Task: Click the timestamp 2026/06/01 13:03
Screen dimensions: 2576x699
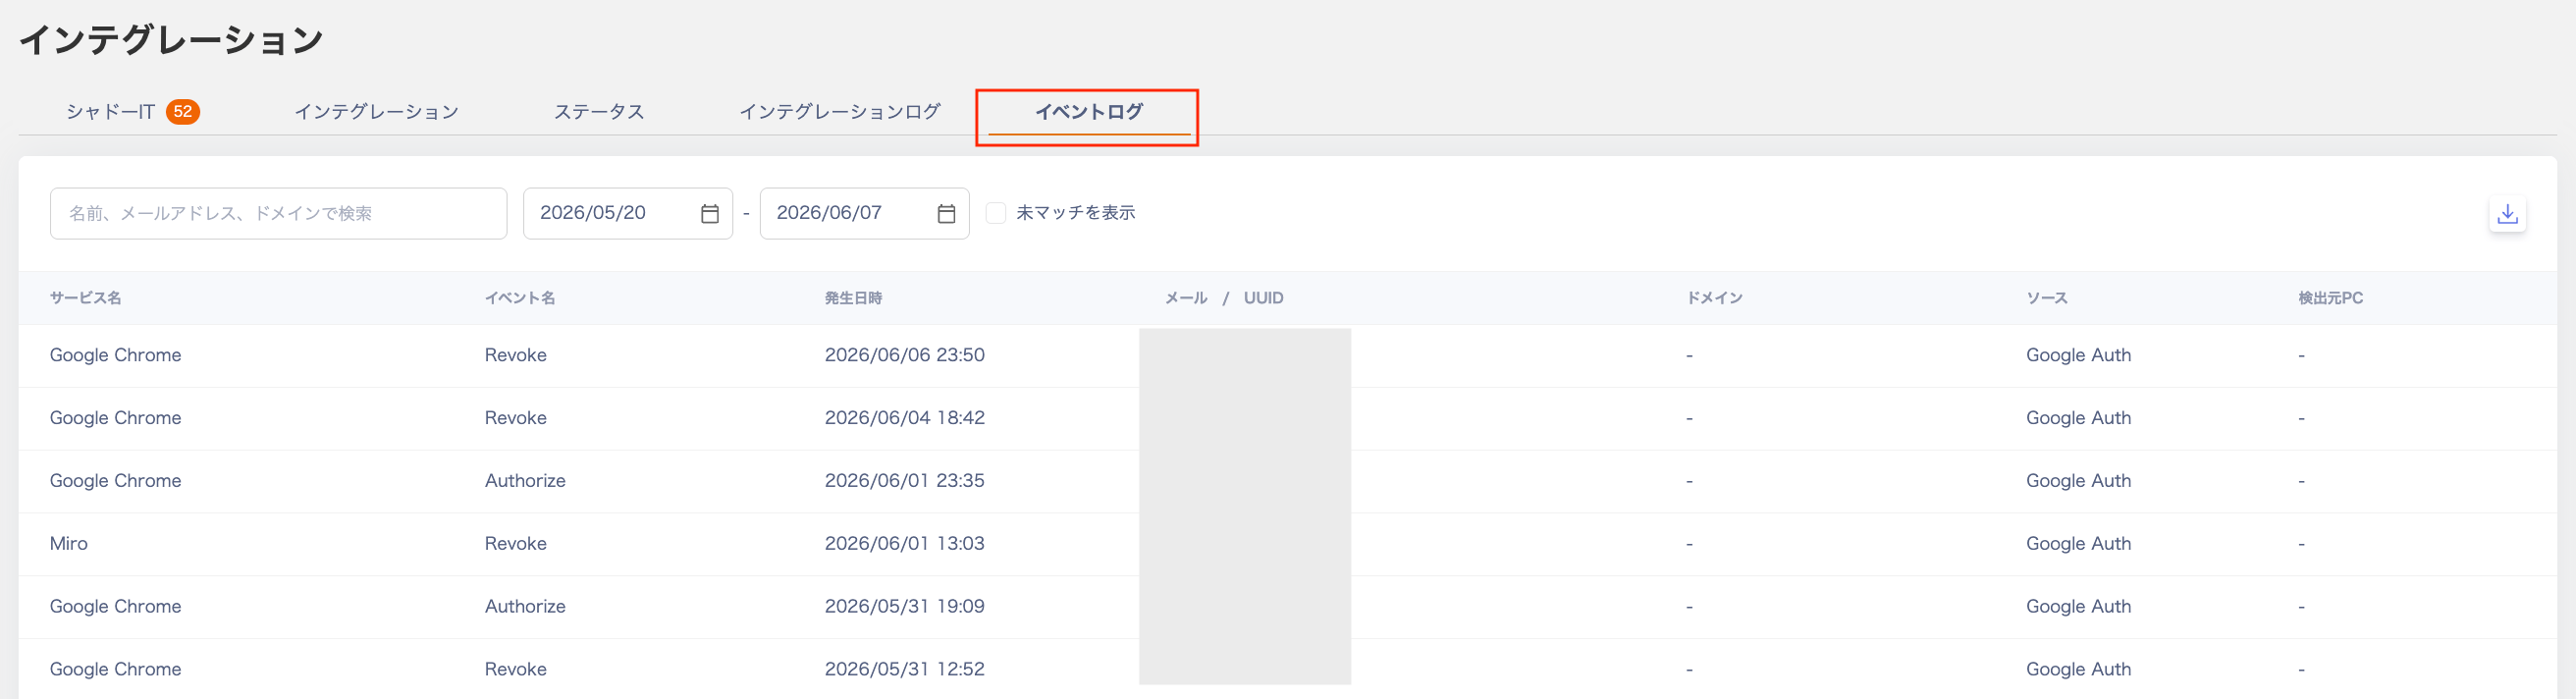Action: tap(905, 544)
